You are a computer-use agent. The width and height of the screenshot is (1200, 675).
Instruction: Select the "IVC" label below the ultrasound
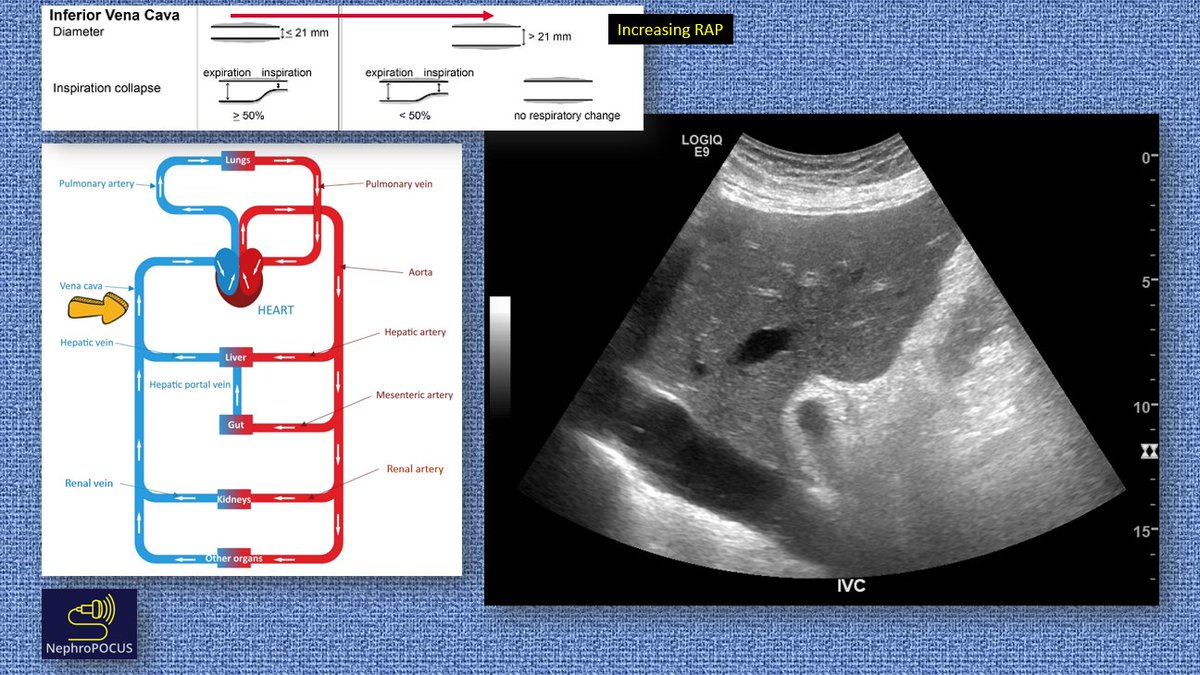[x=851, y=586]
